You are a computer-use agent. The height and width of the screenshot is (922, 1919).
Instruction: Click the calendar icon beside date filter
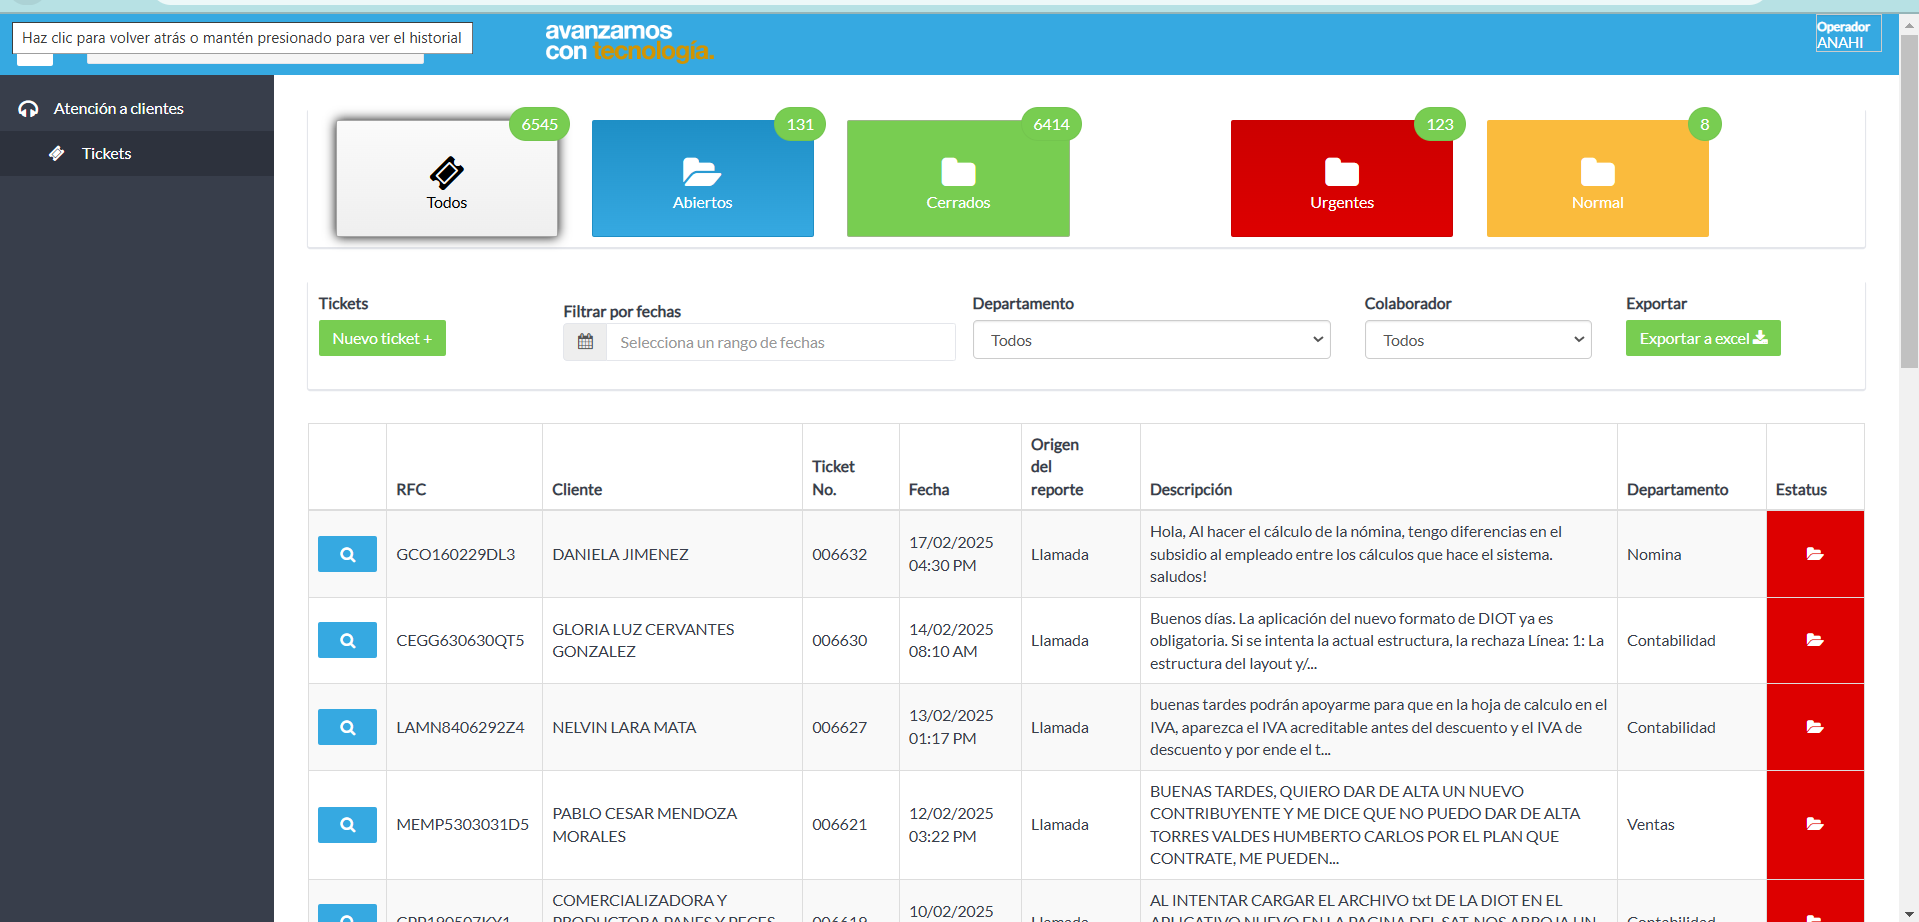pyautogui.click(x=585, y=342)
